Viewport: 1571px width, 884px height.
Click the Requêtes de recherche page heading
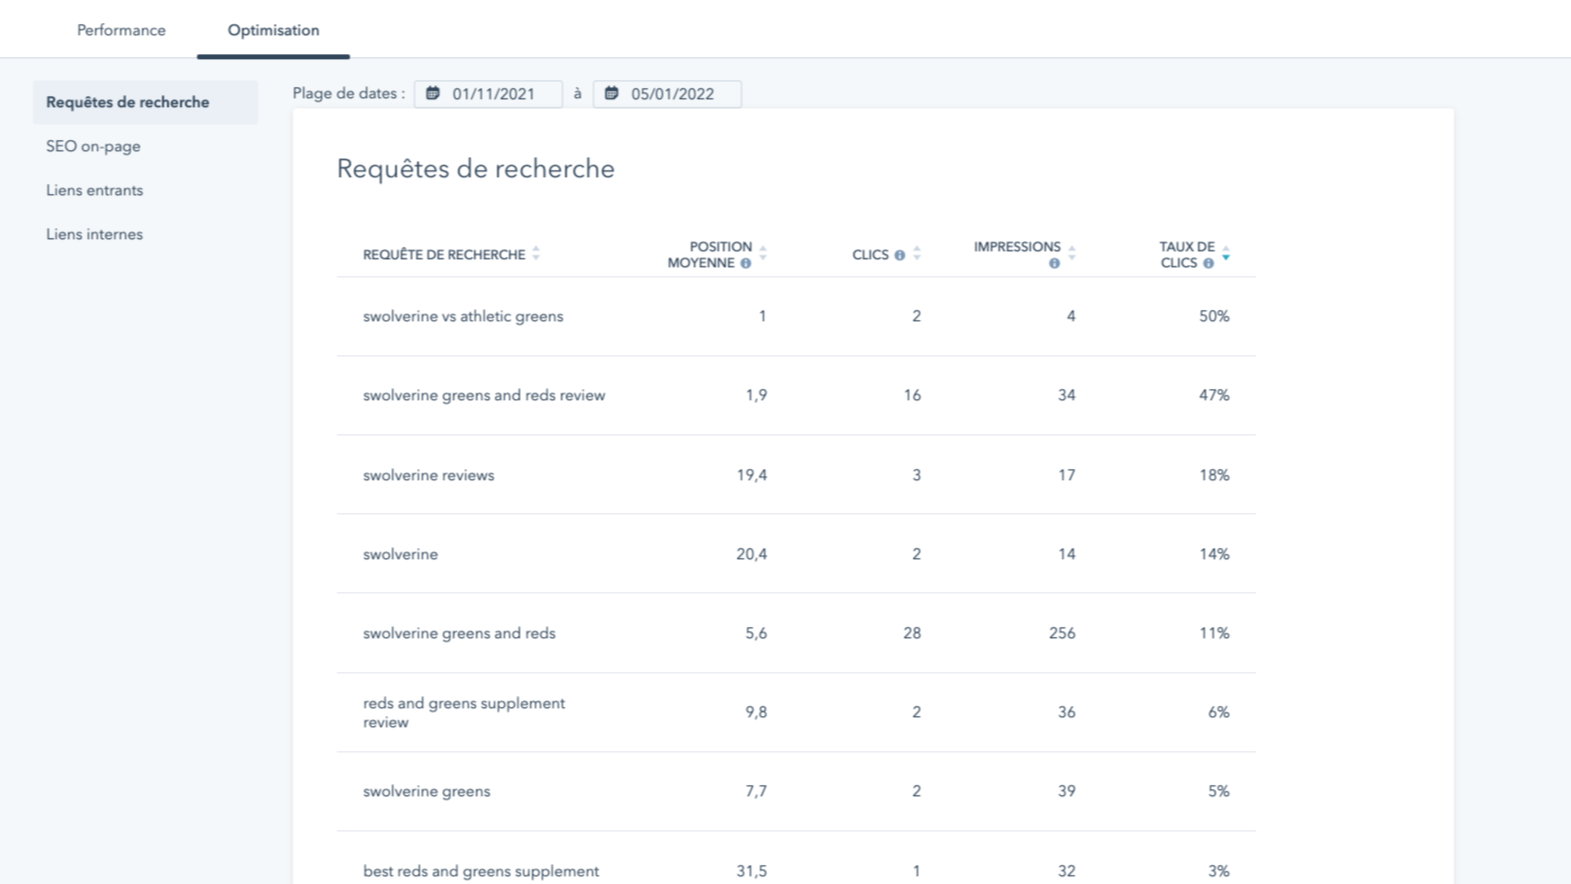[x=475, y=169]
